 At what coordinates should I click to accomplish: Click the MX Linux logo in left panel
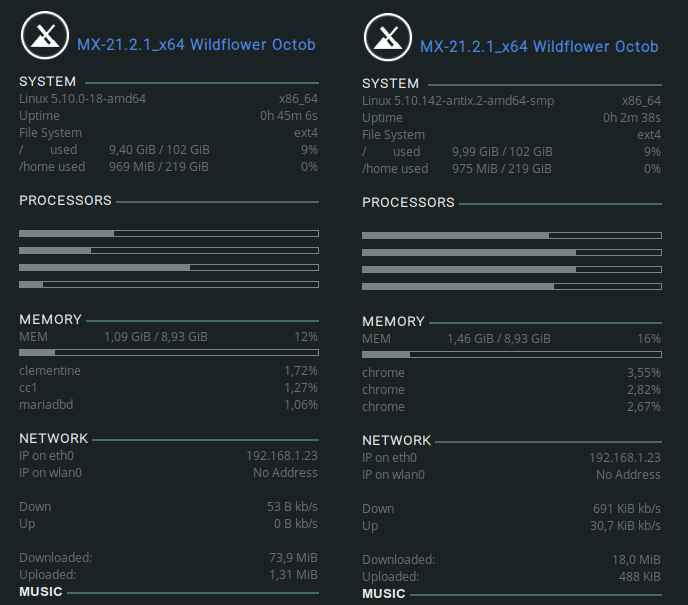45,36
